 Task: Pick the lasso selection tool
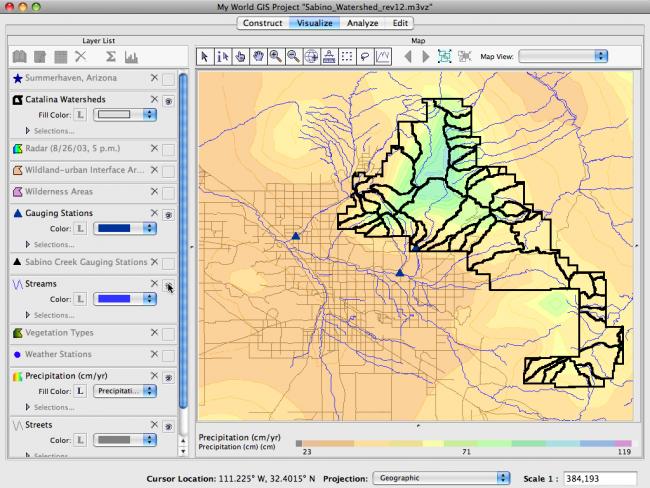point(366,57)
